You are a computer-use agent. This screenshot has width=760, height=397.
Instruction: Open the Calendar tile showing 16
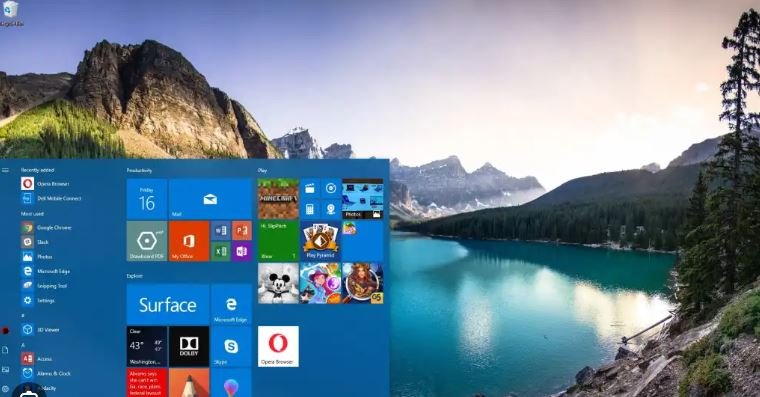[x=147, y=199]
